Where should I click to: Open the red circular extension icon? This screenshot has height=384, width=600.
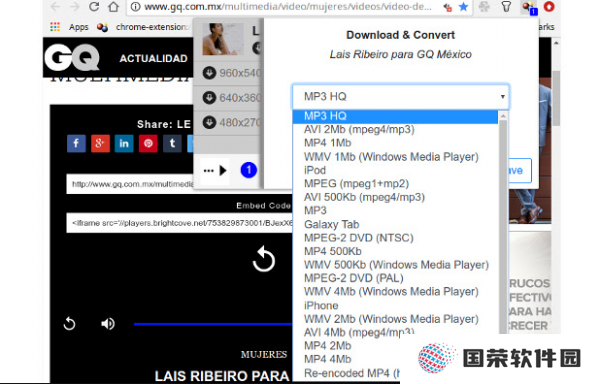tap(549, 7)
